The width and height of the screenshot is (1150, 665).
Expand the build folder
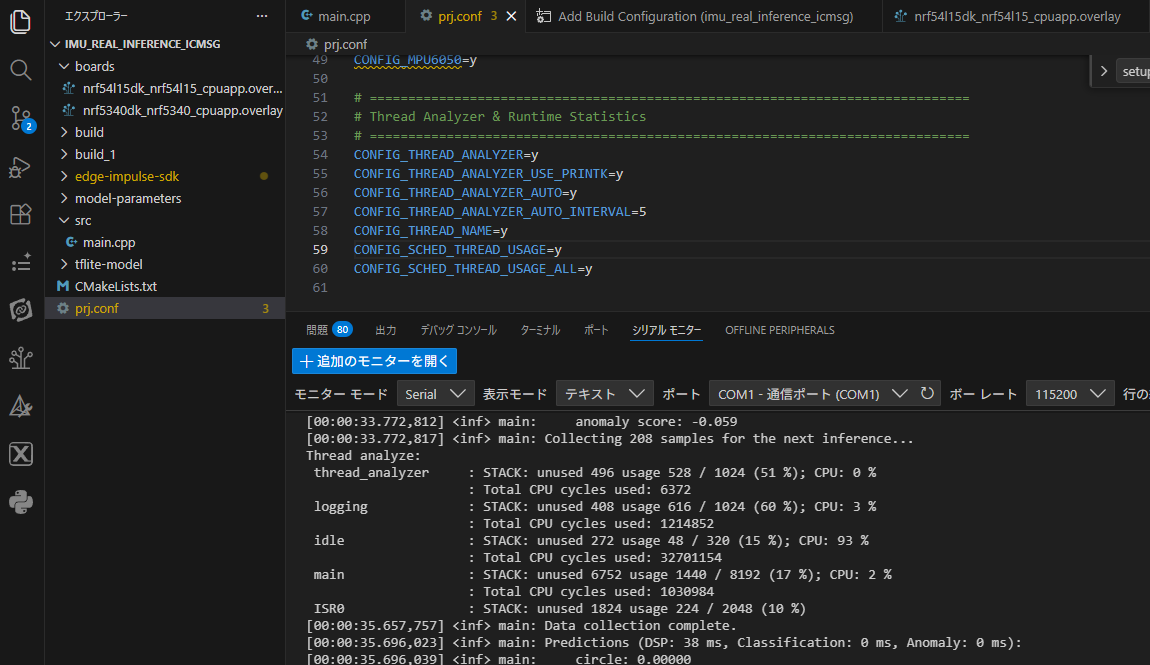(89, 132)
